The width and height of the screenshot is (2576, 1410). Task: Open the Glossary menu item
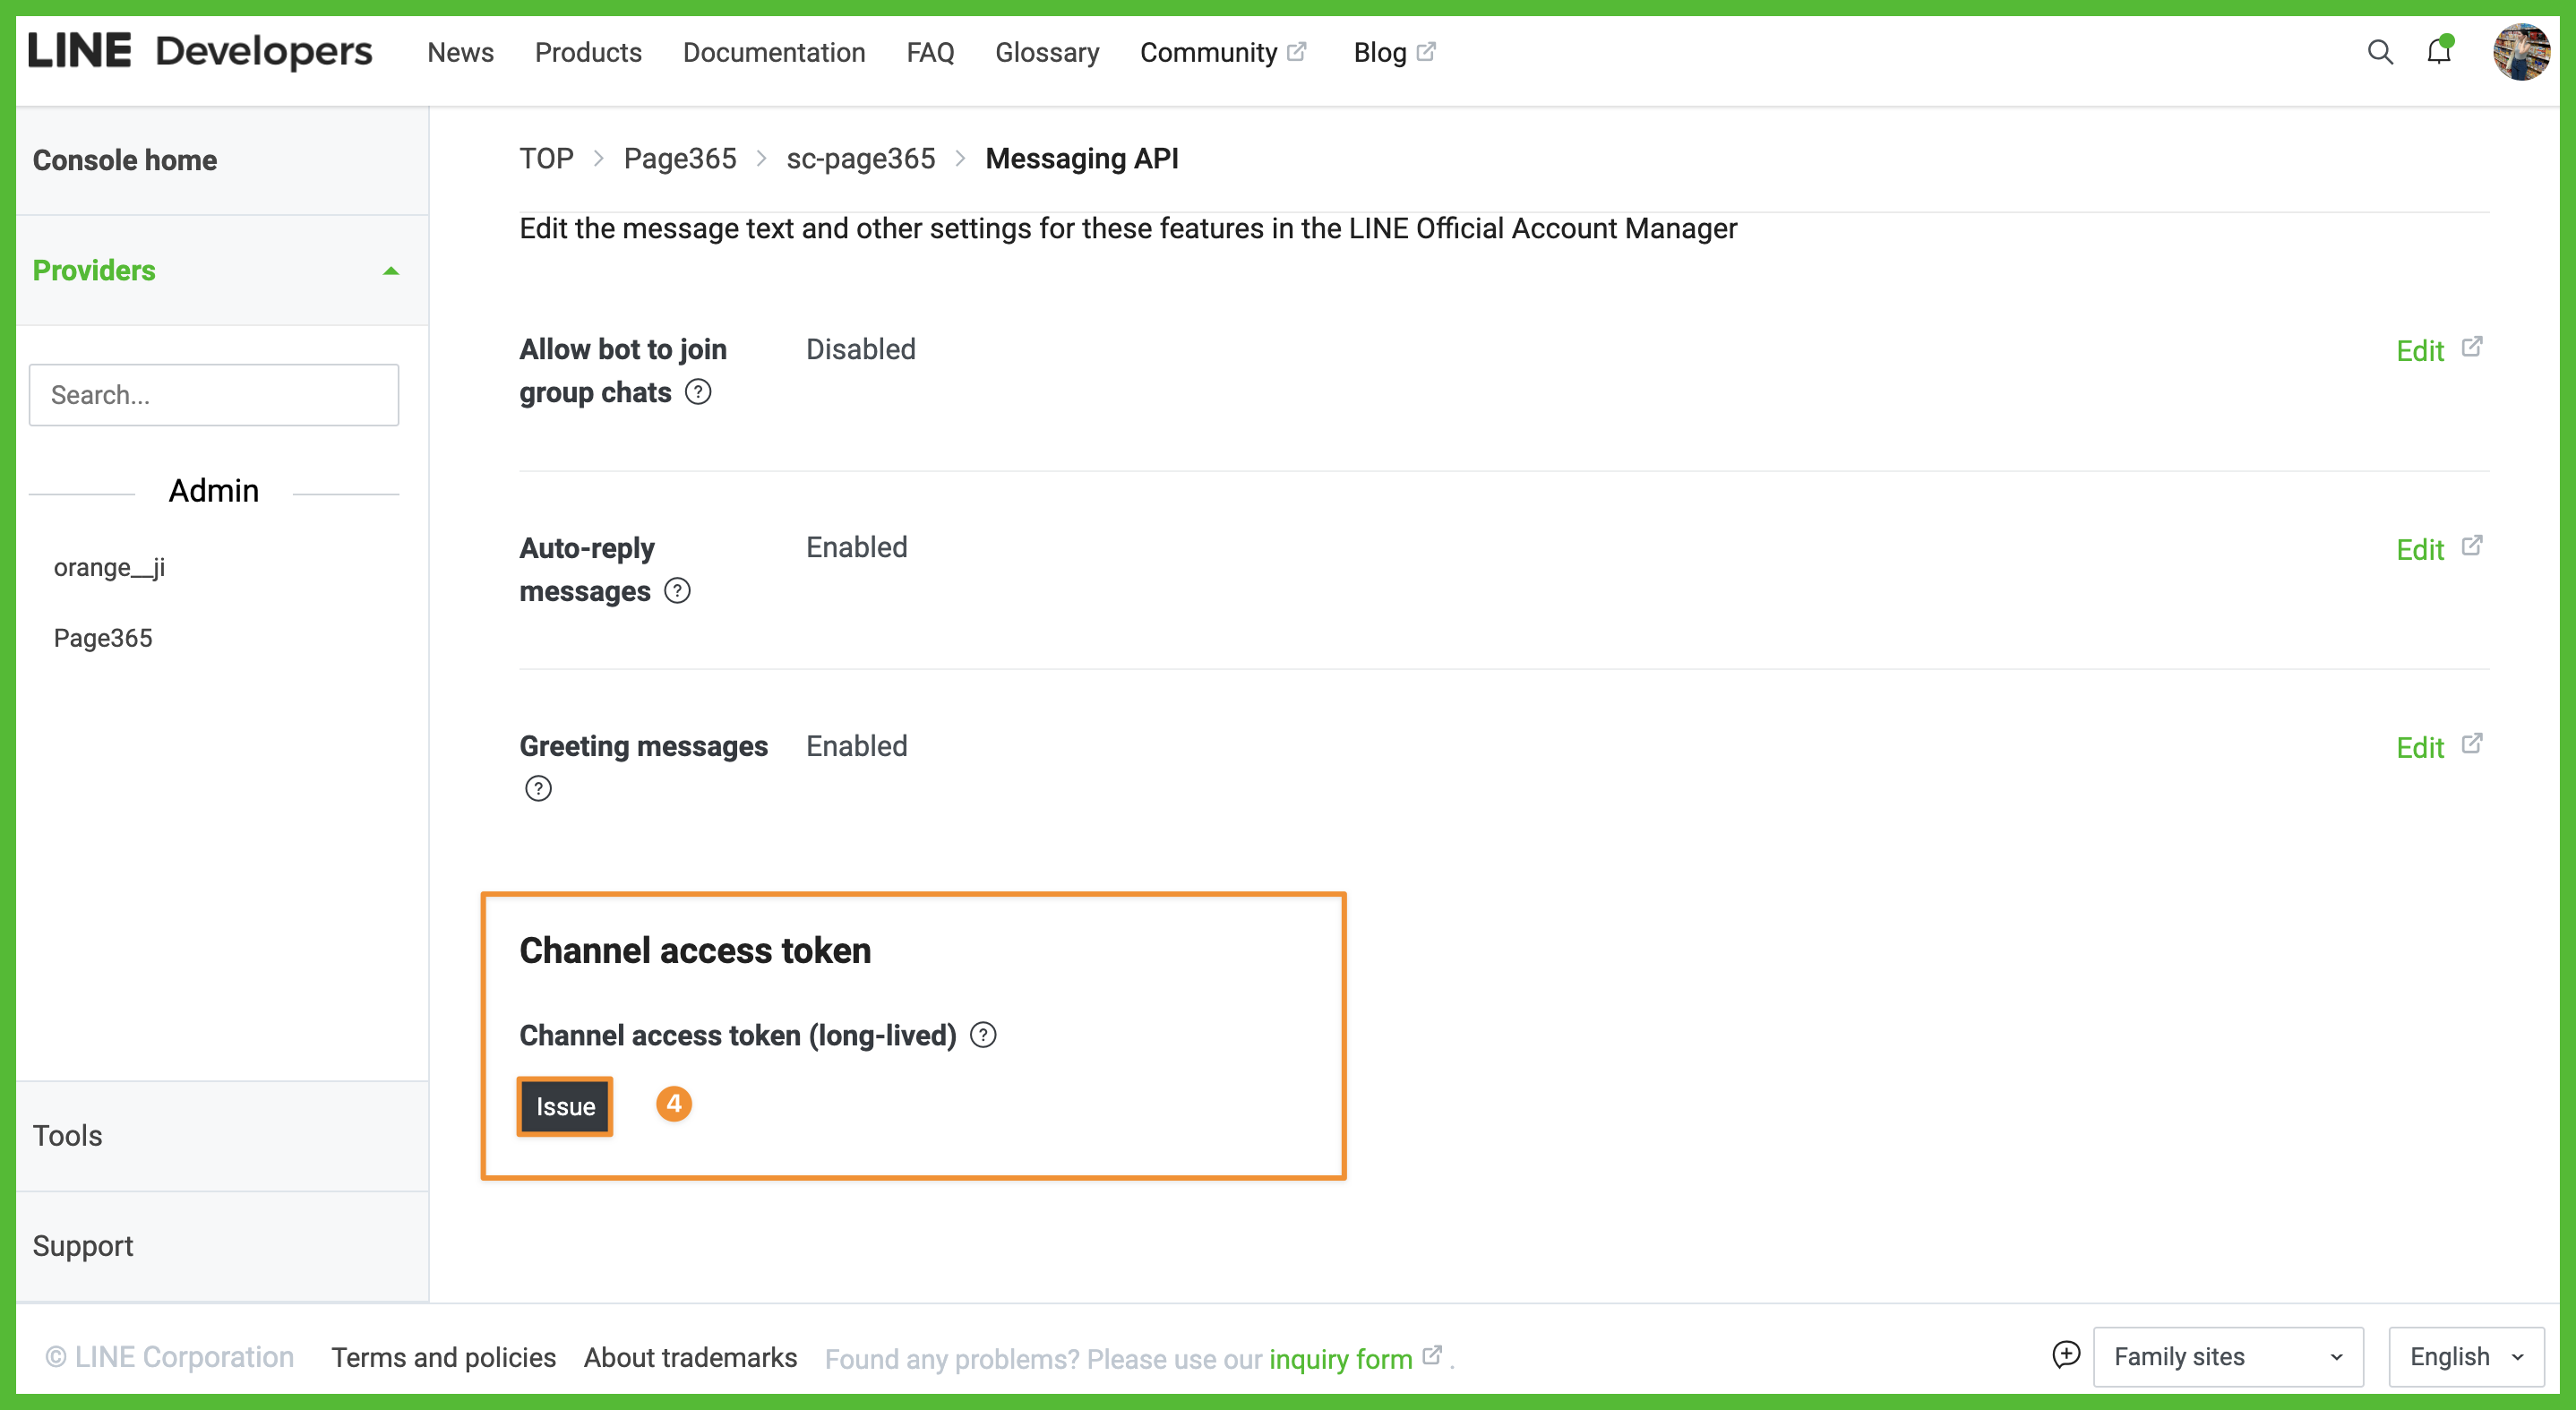pyautogui.click(x=1047, y=52)
